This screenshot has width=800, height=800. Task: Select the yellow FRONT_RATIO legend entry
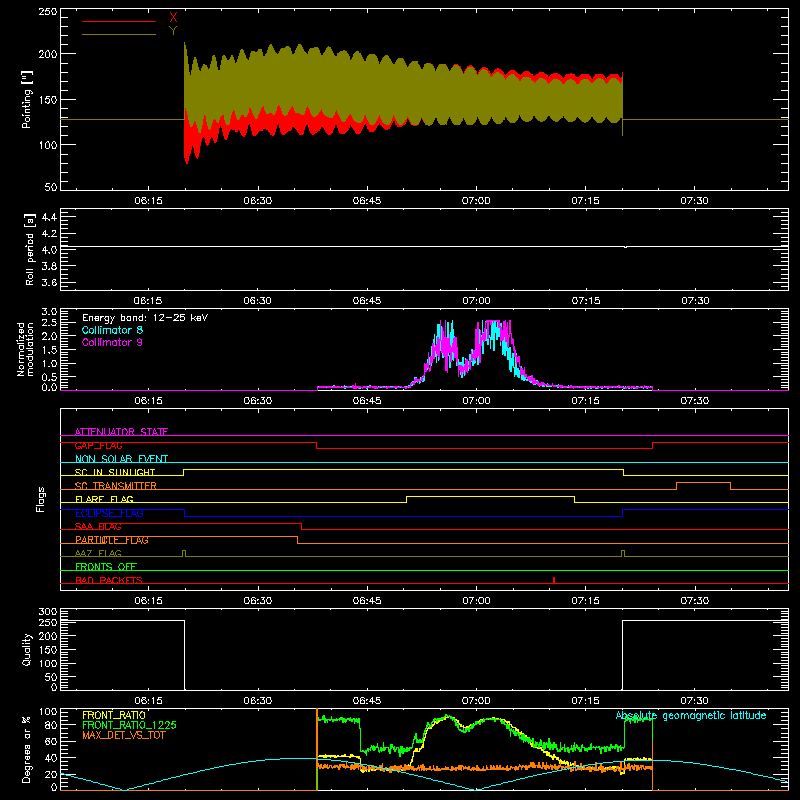114,715
